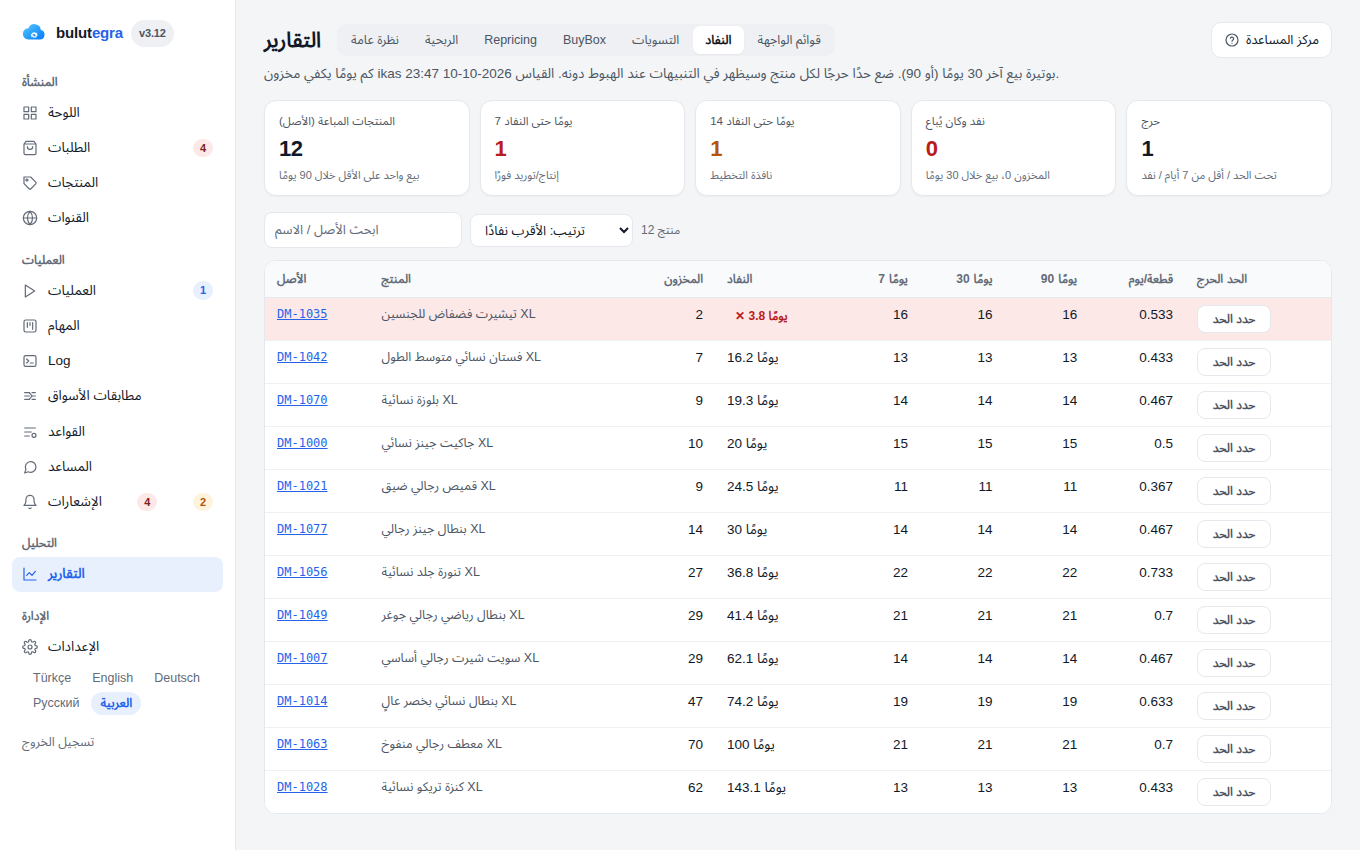
Task: Switch language to English
Action: click(x=113, y=678)
